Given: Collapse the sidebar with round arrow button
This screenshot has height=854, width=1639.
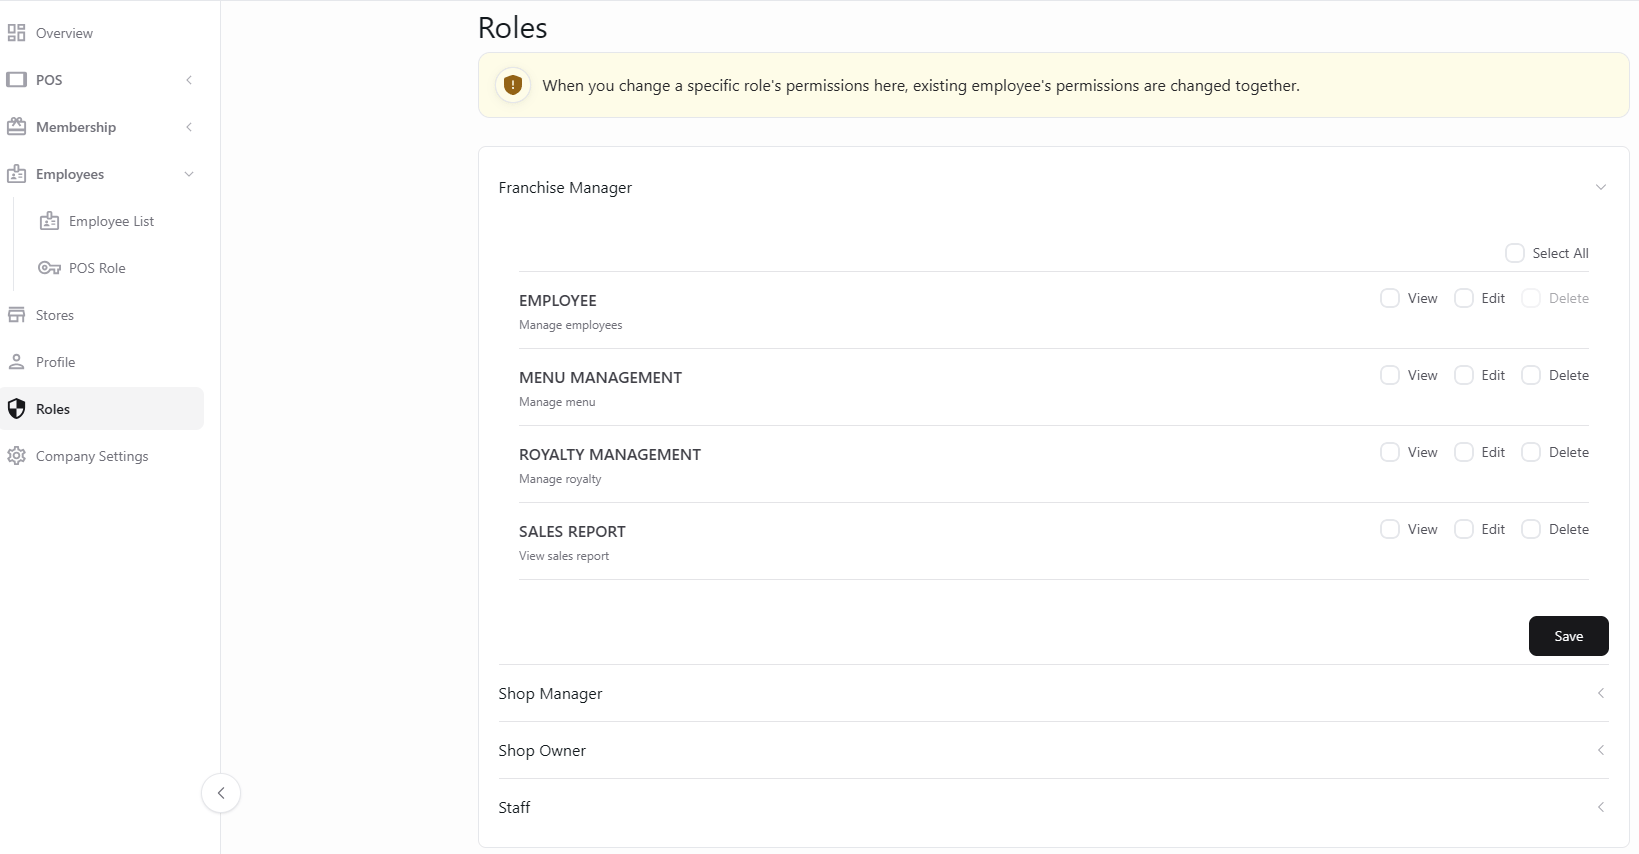Looking at the screenshot, I should [x=221, y=793].
